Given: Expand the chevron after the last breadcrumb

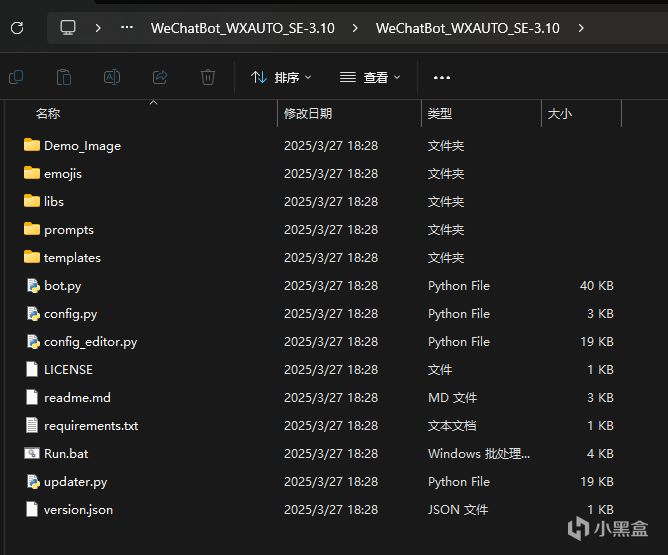Looking at the screenshot, I should [581, 28].
